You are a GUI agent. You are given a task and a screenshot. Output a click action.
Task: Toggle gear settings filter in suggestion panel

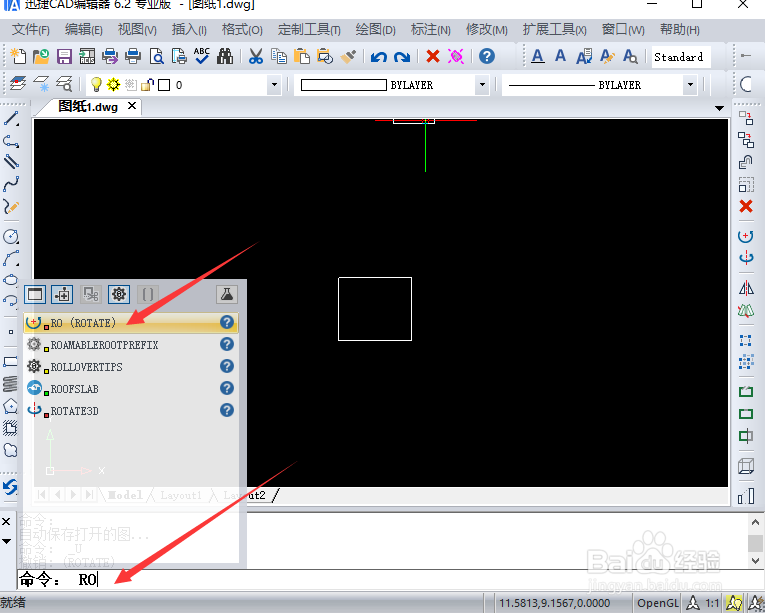click(119, 294)
